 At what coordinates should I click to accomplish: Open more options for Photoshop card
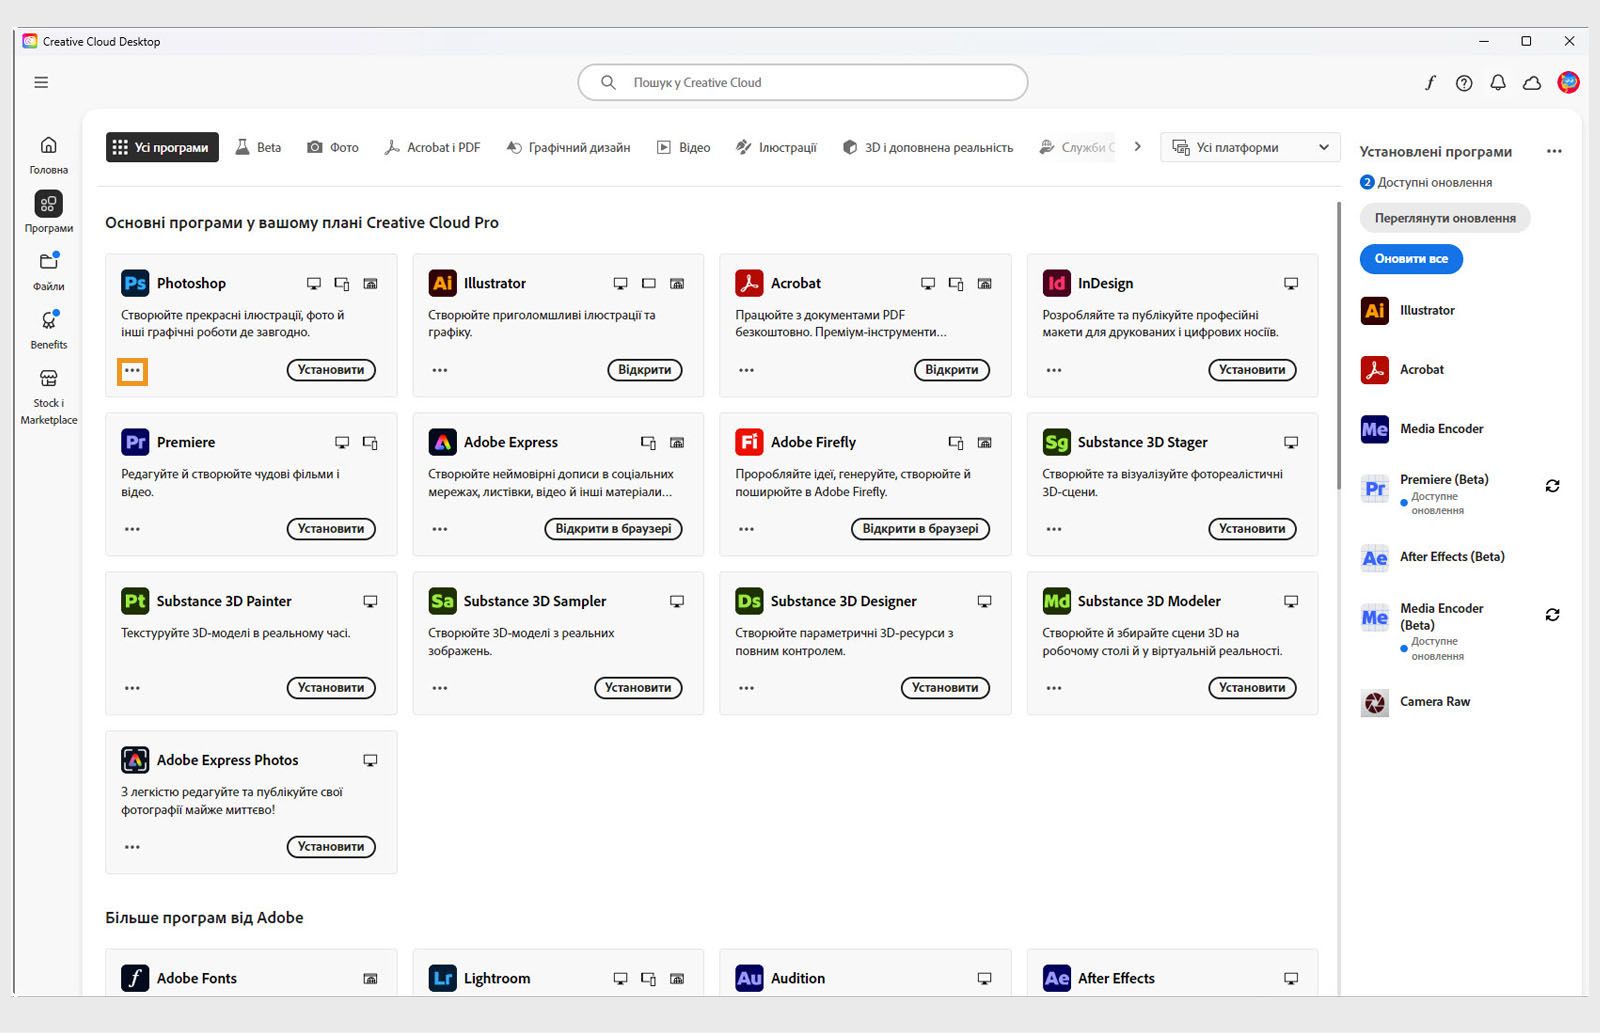(x=132, y=371)
